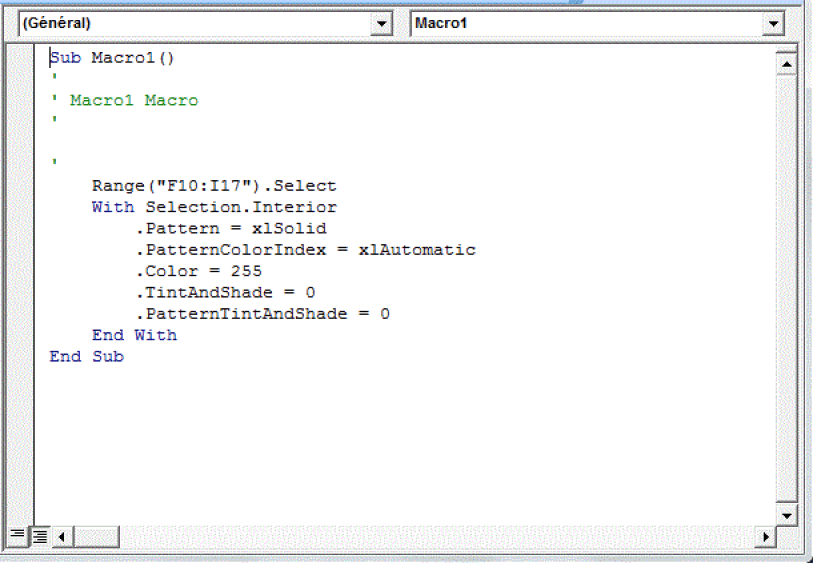This screenshot has height=563, width=813.
Task: Click the green Macro1 Macro comment
Action: [x=134, y=101]
